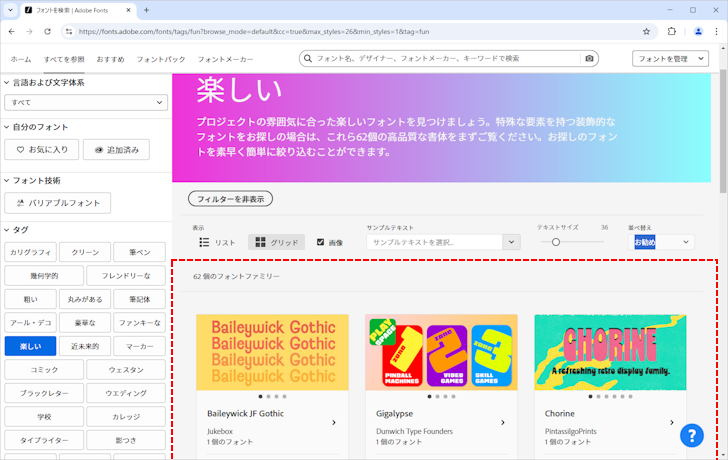This screenshot has width=728, height=460.
Task: Open a new browser tab
Action: coord(146,10)
